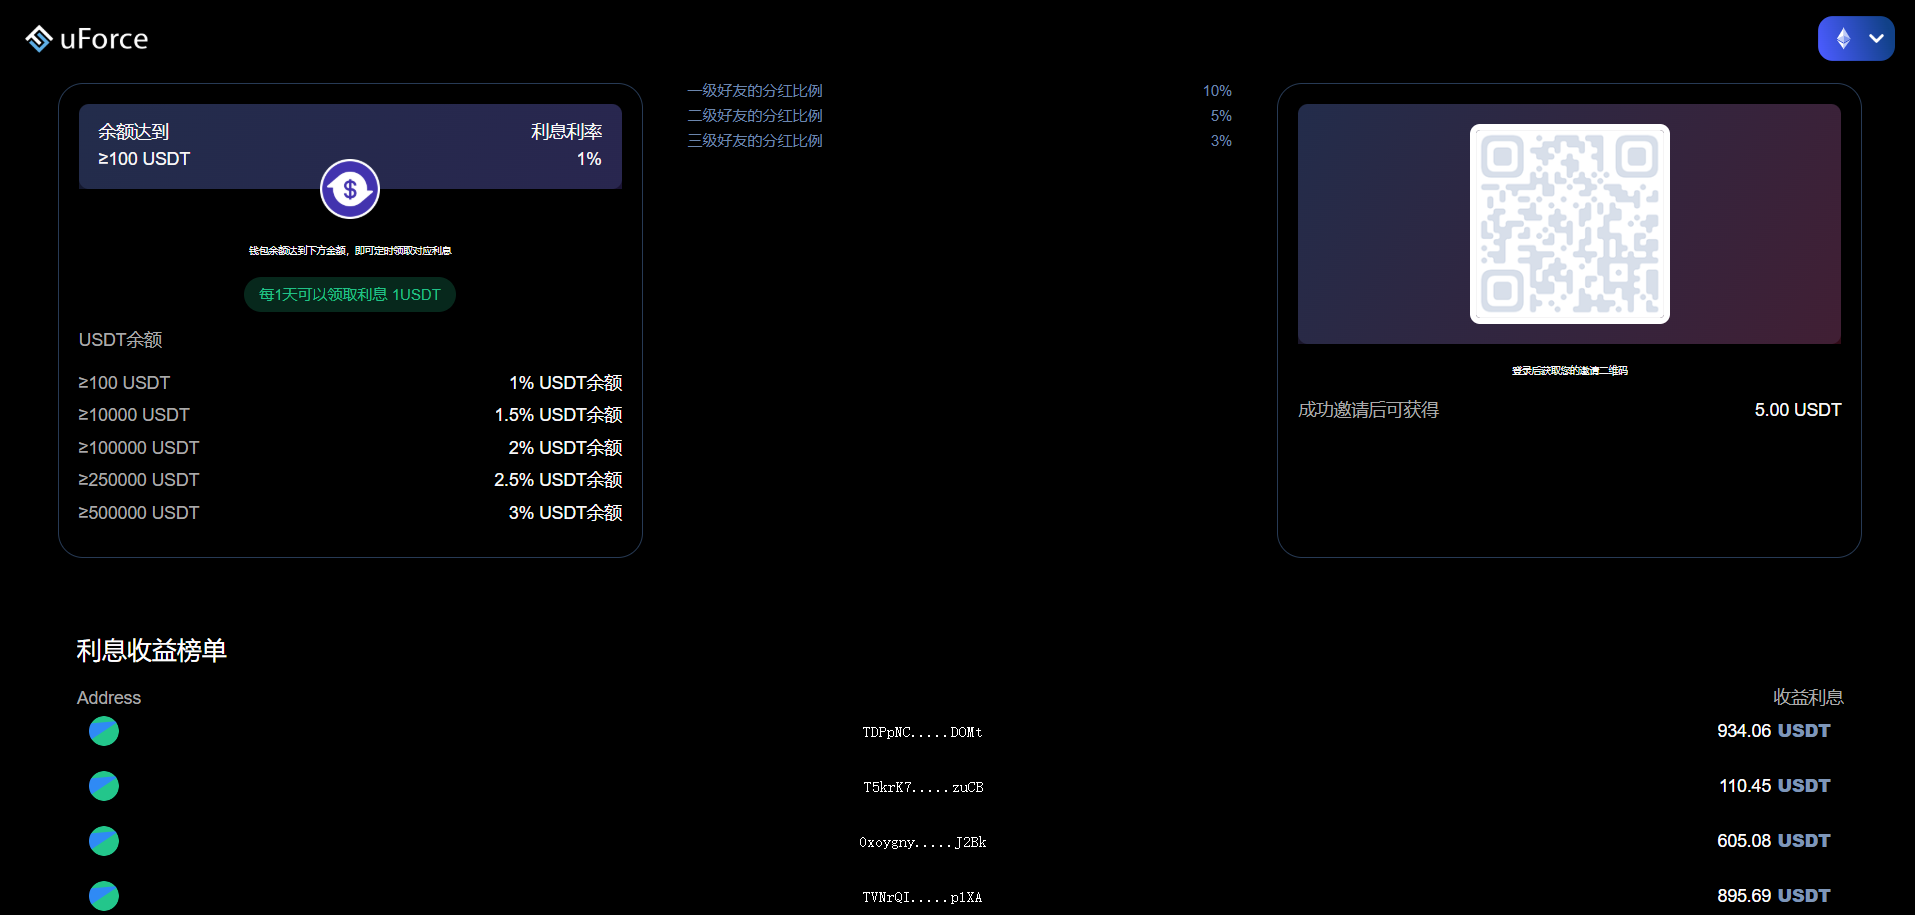Select address 0xoygny.....J2Bk

point(923,843)
